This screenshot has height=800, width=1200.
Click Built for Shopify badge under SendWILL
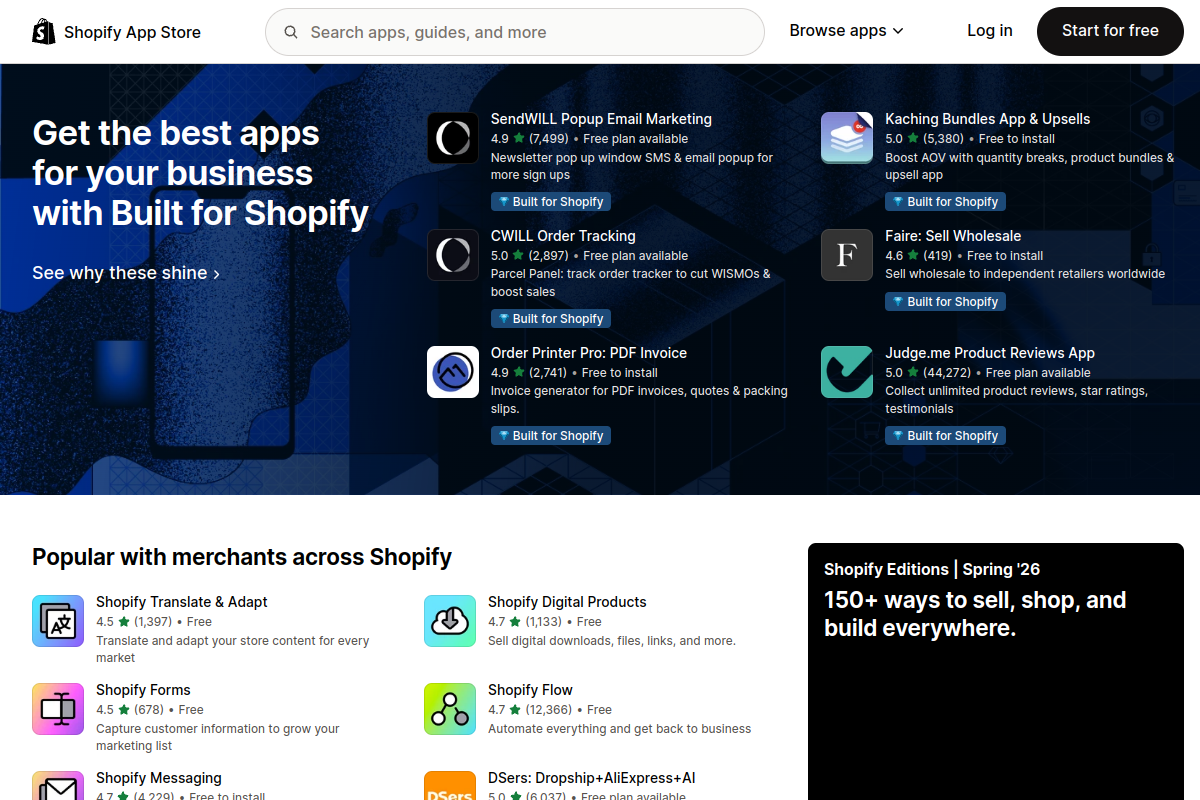tap(550, 202)
